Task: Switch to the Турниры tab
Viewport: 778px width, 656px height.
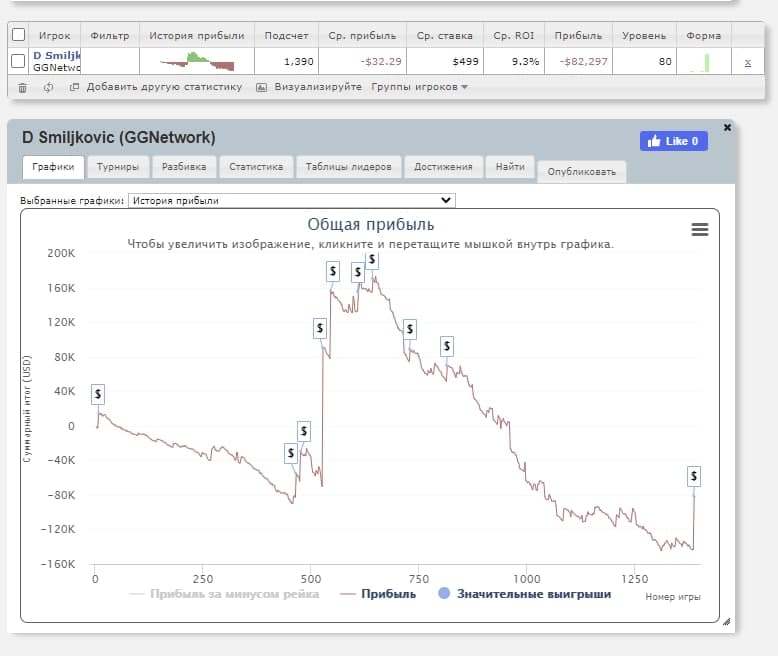Action: [x=118, y=167]
